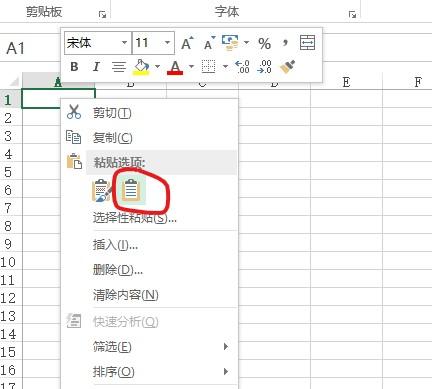The height and width of the screenshot is (389, 432).
Task: Click 快速分析(Q) menu entry
Action: coord(150,322)
